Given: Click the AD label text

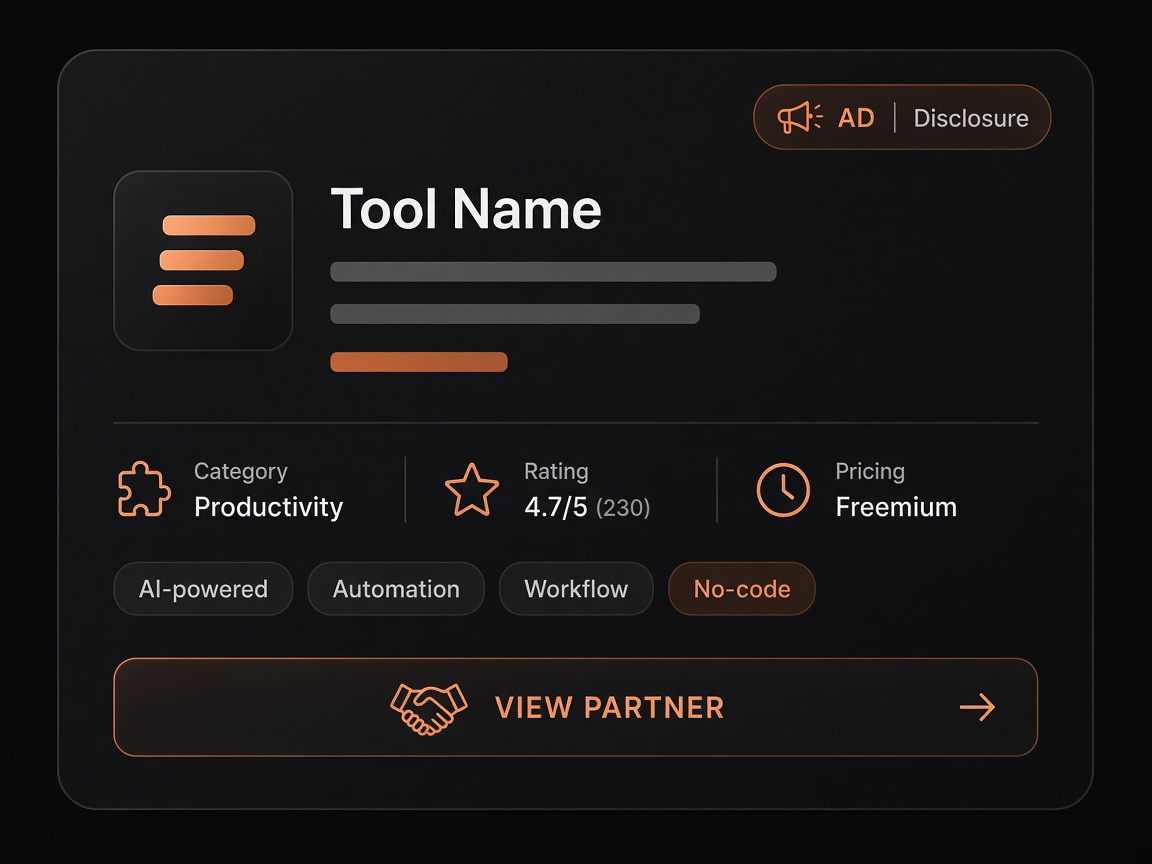Looking at the screenshot, I should [x=856, y=118].
